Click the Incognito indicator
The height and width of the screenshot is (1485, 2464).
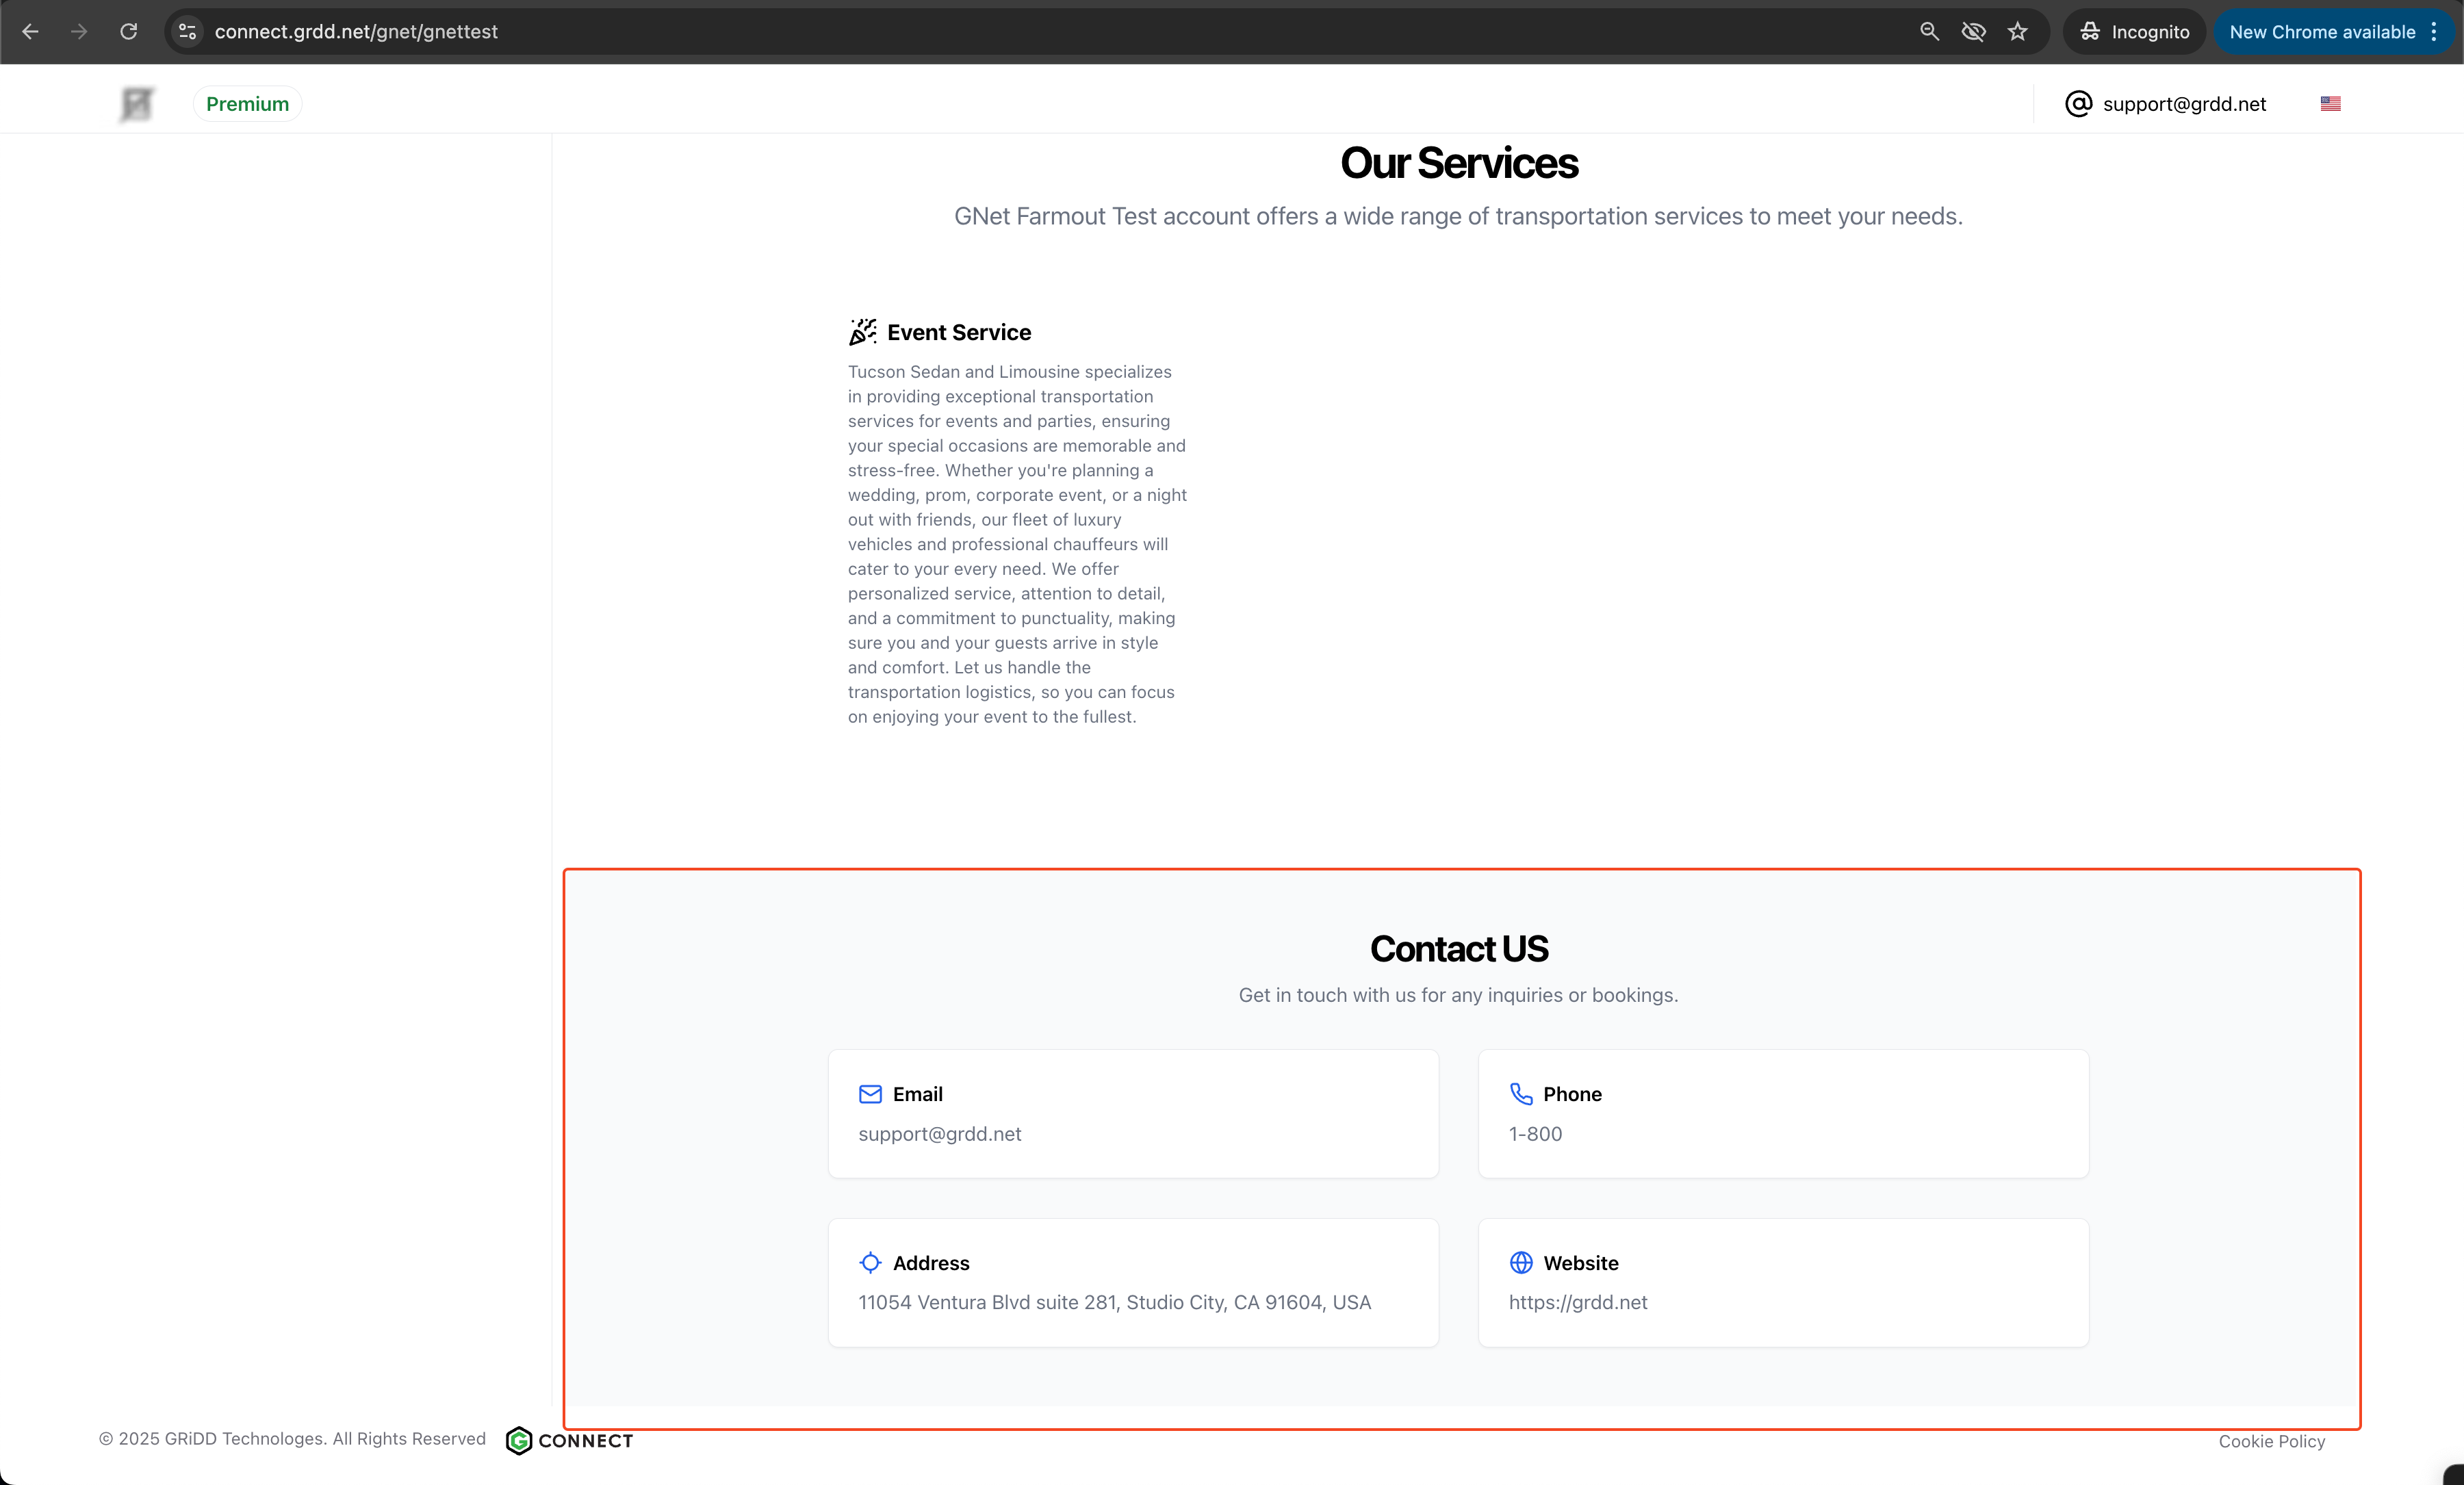tap(2134, 32)
